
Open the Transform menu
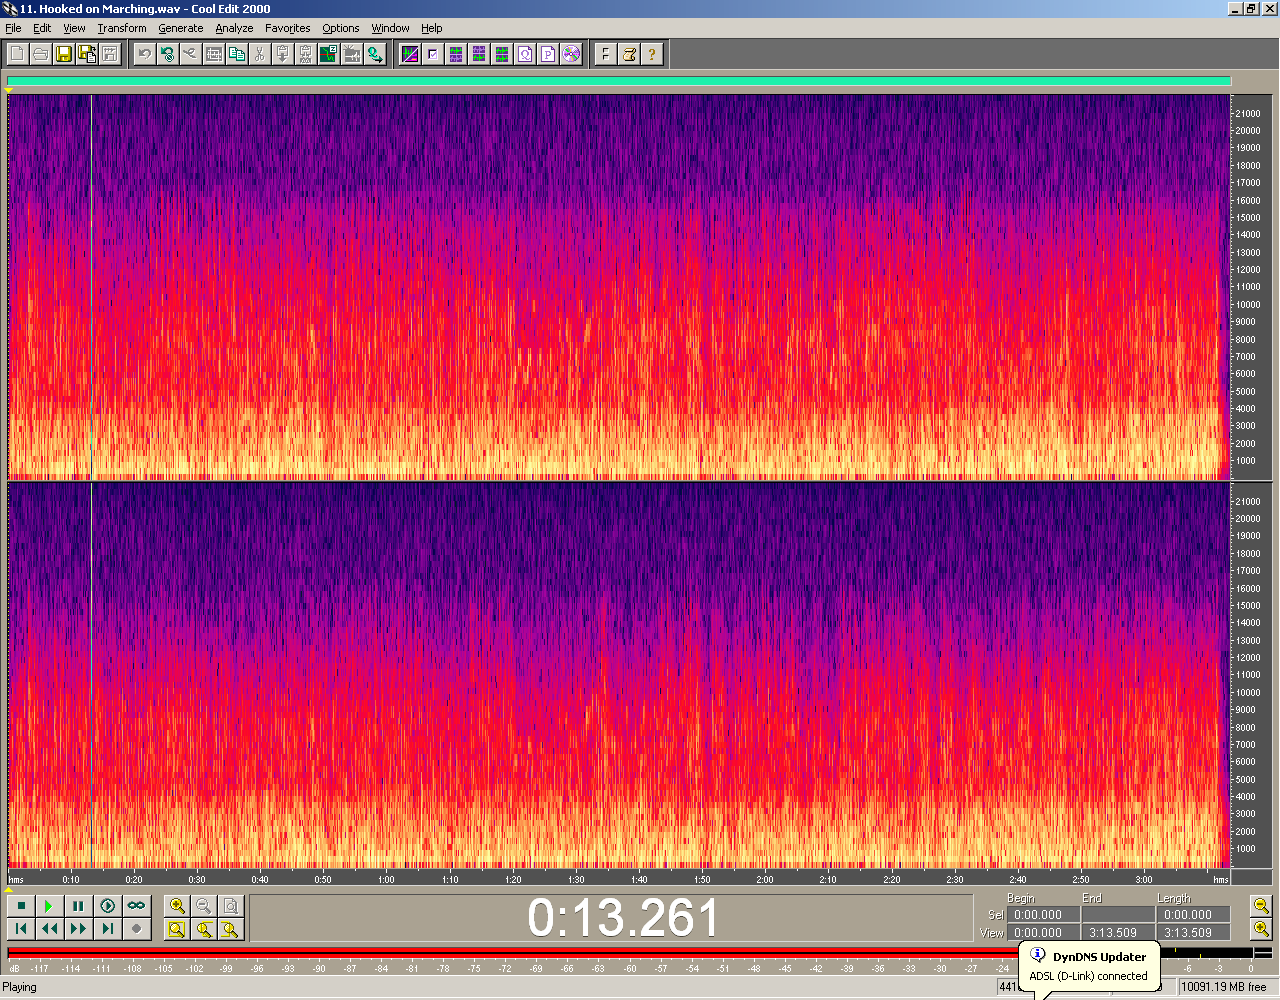click(x=122, y=28)
